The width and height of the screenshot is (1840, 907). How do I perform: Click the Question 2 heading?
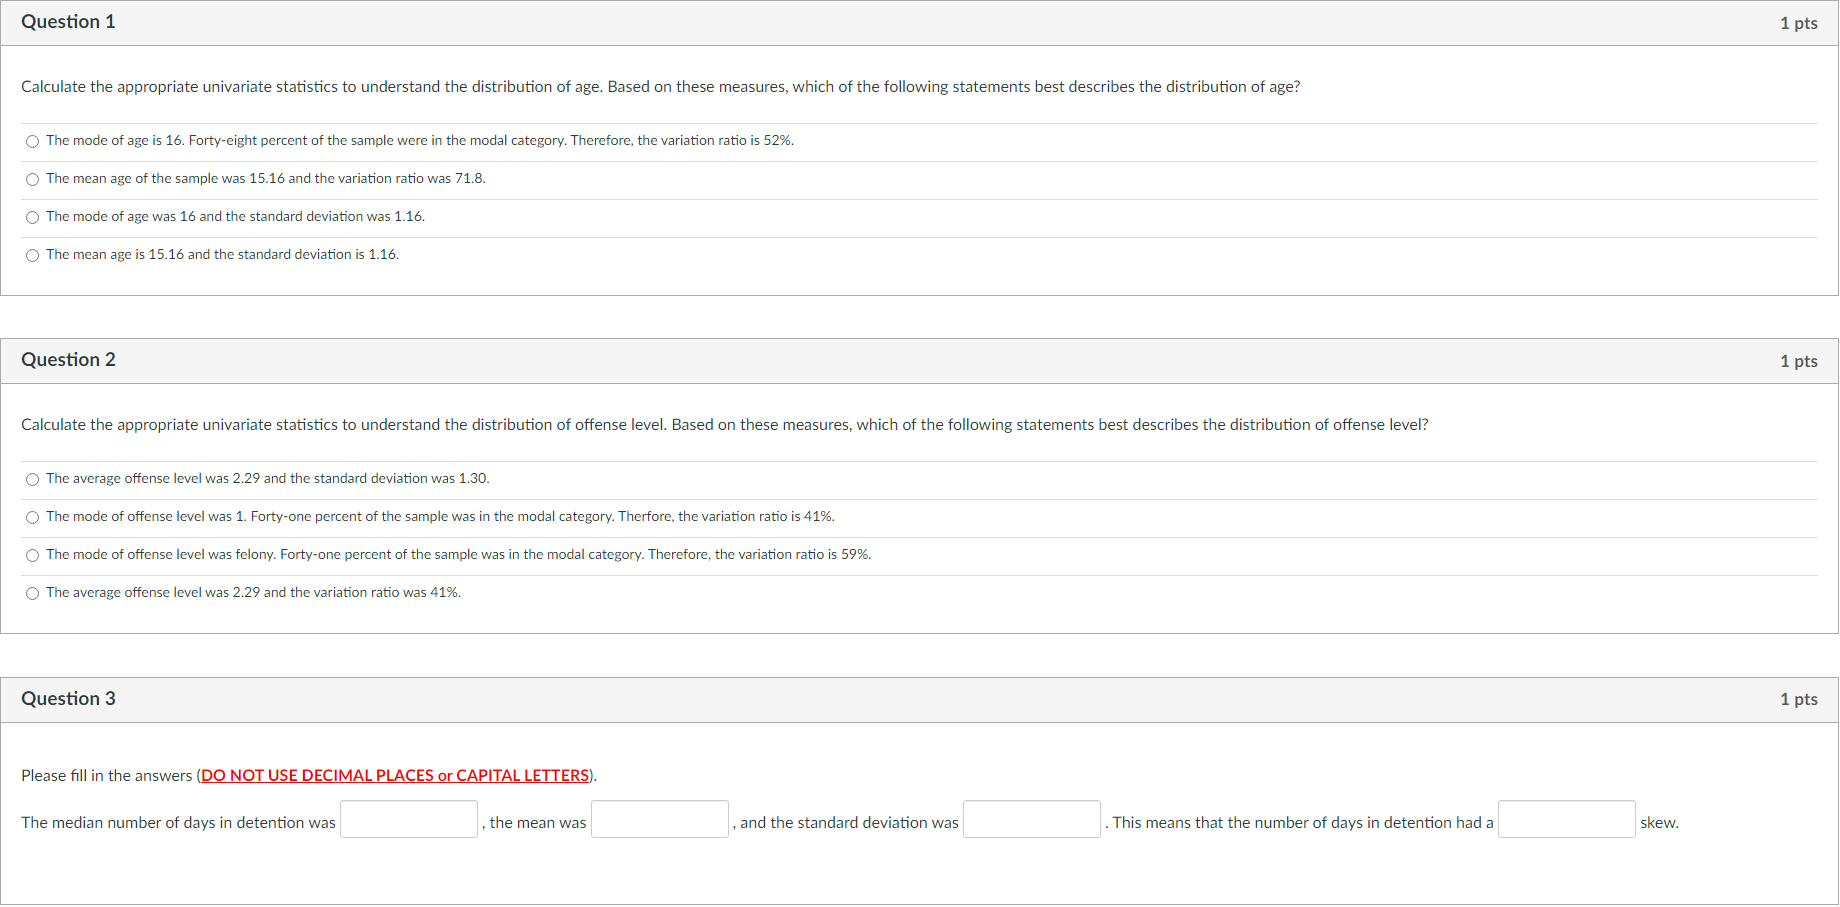click(68, 360)
